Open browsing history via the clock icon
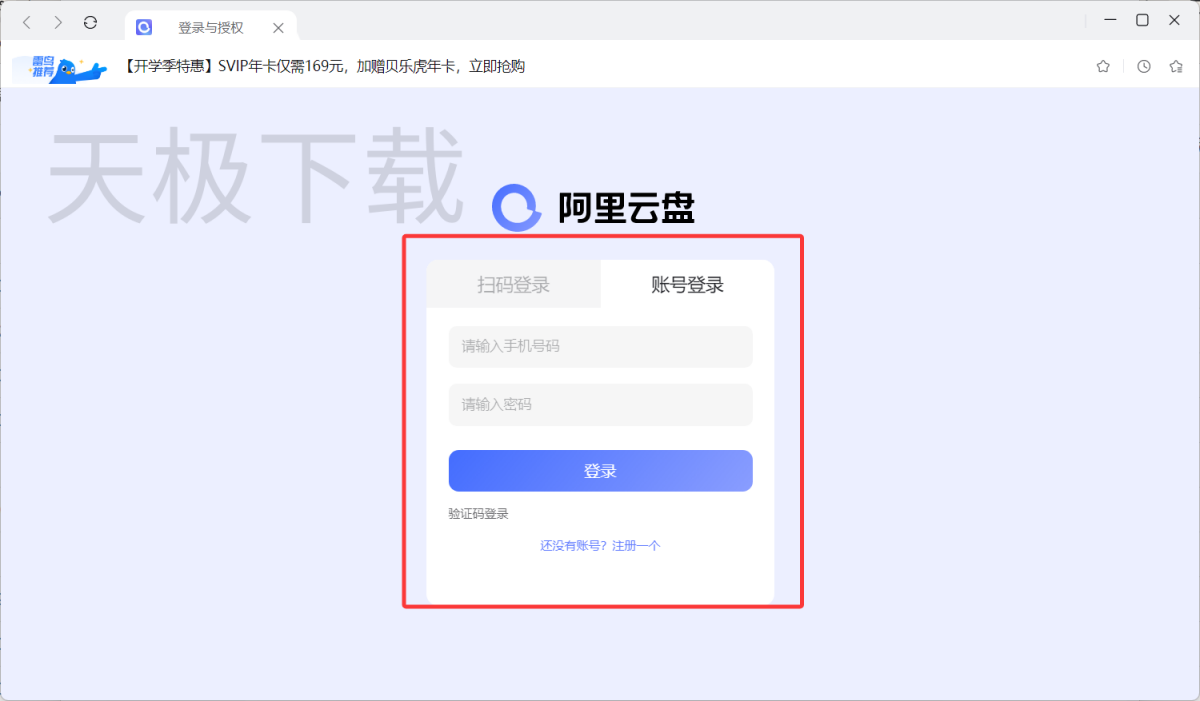The height and width of the screenshot is (701, 1200). coord(1144,66)
